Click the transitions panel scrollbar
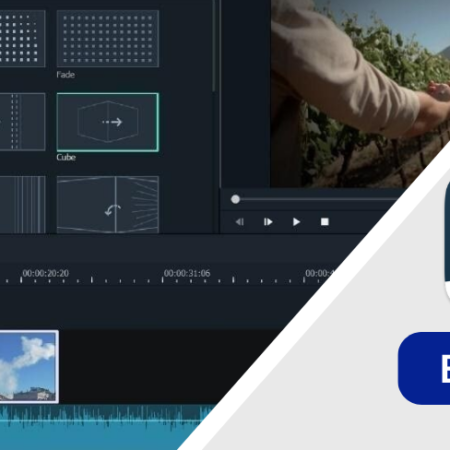 [x=214, y=46]
